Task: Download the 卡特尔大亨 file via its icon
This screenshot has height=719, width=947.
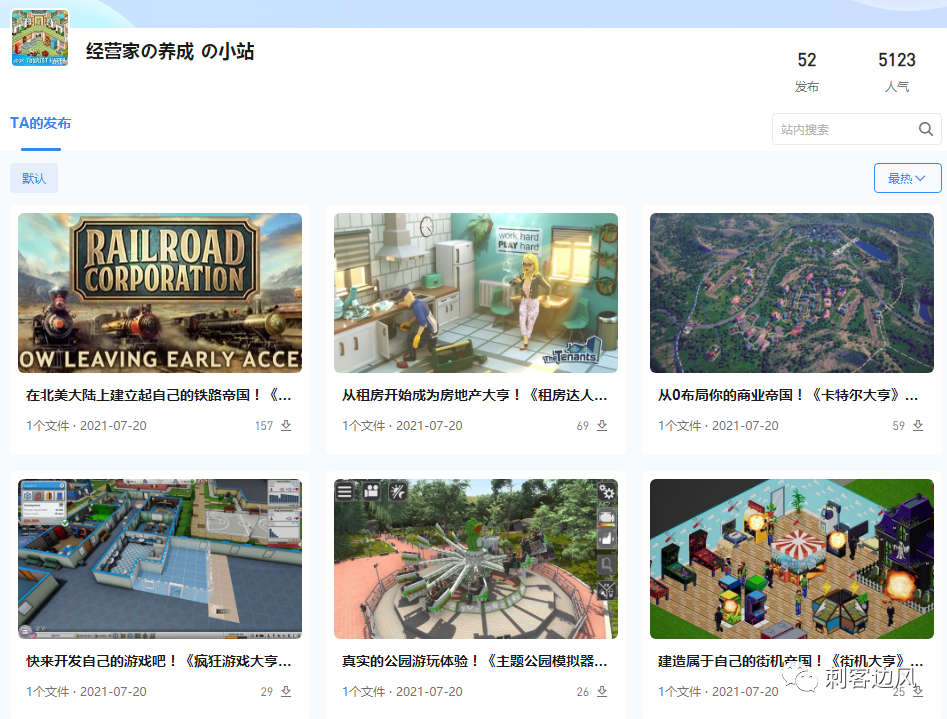Action: tap(918, 425)
